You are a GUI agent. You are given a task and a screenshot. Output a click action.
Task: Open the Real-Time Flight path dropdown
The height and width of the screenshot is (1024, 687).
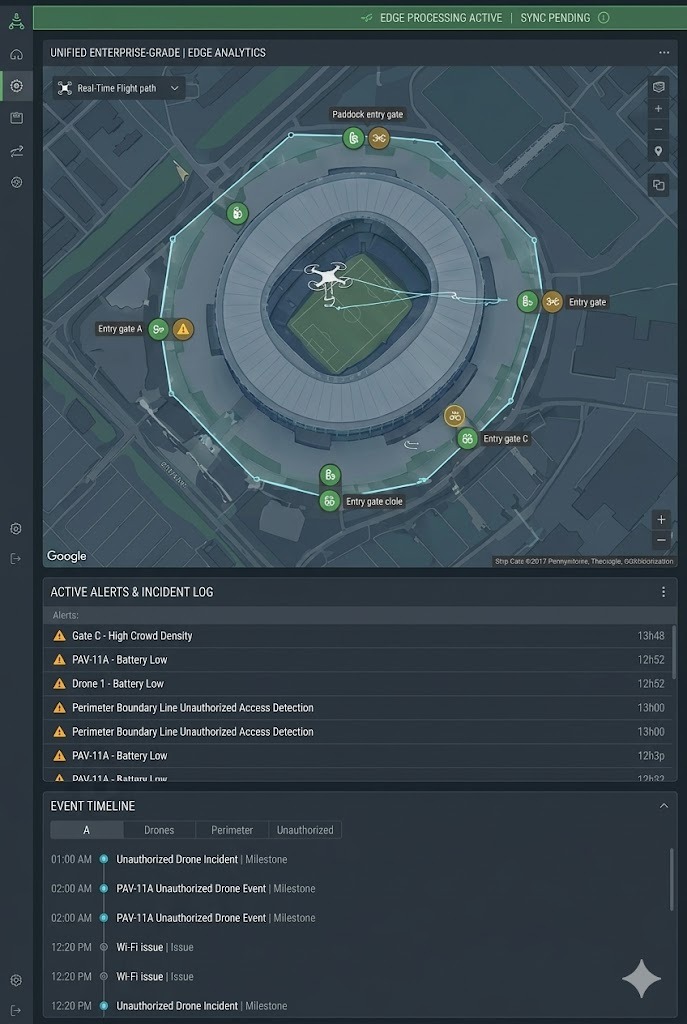pos(119,88)
